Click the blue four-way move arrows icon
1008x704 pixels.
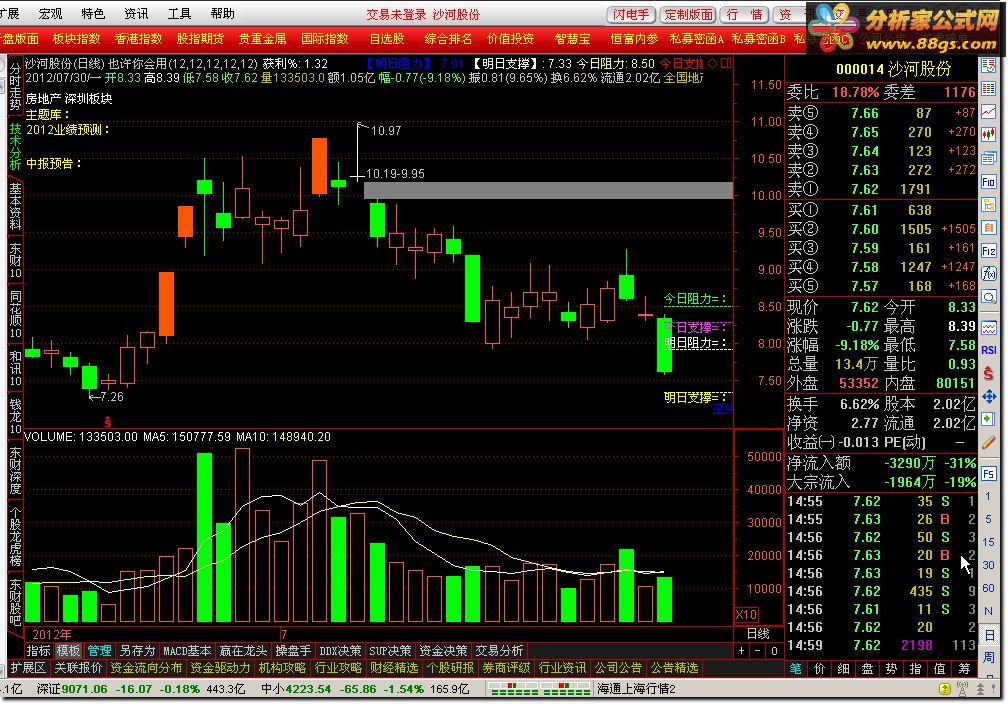(x=989, y=397)
